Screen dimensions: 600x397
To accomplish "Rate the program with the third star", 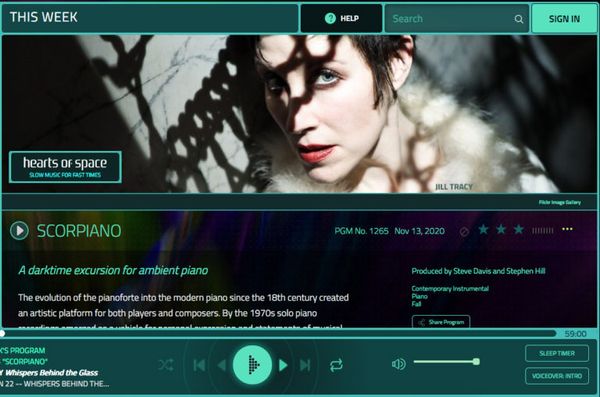I will (518, 229).
